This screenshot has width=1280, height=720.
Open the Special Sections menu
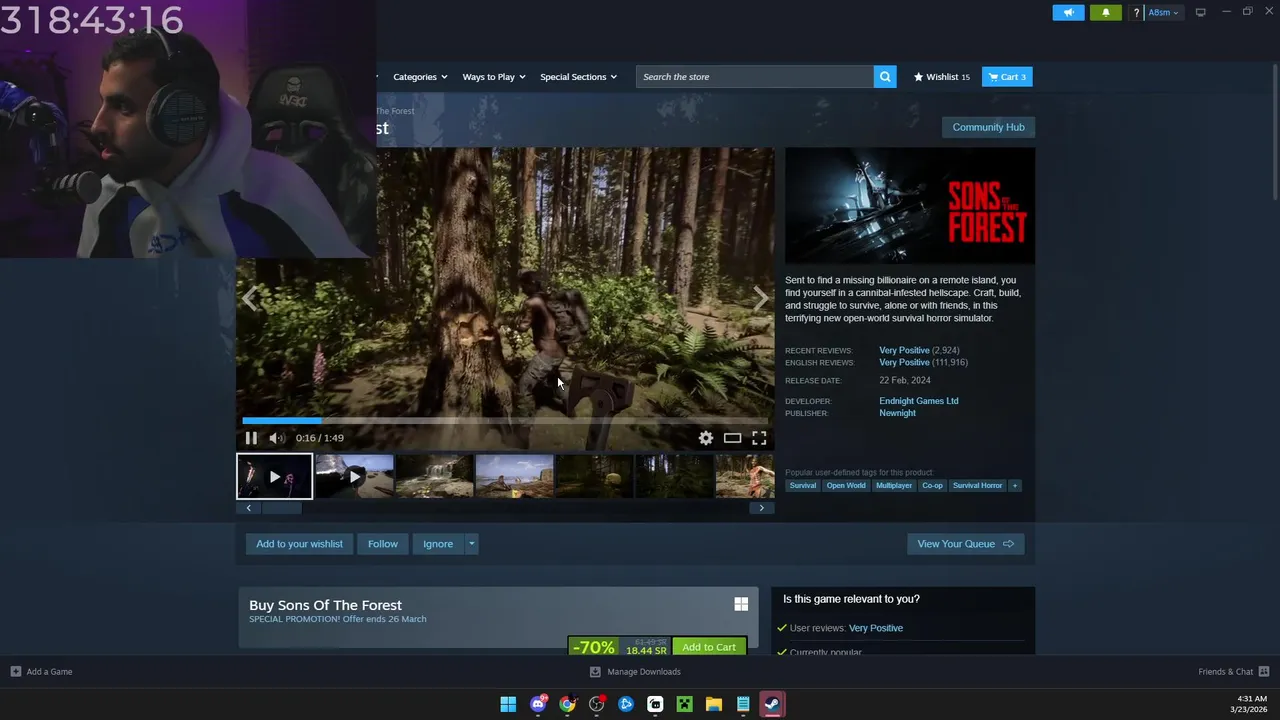tap(578, 77)
